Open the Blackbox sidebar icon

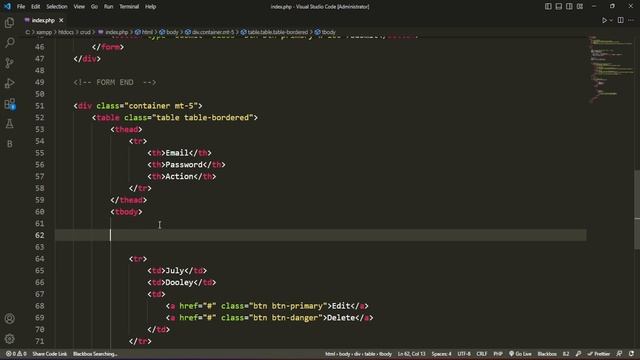tap(9, 144)
